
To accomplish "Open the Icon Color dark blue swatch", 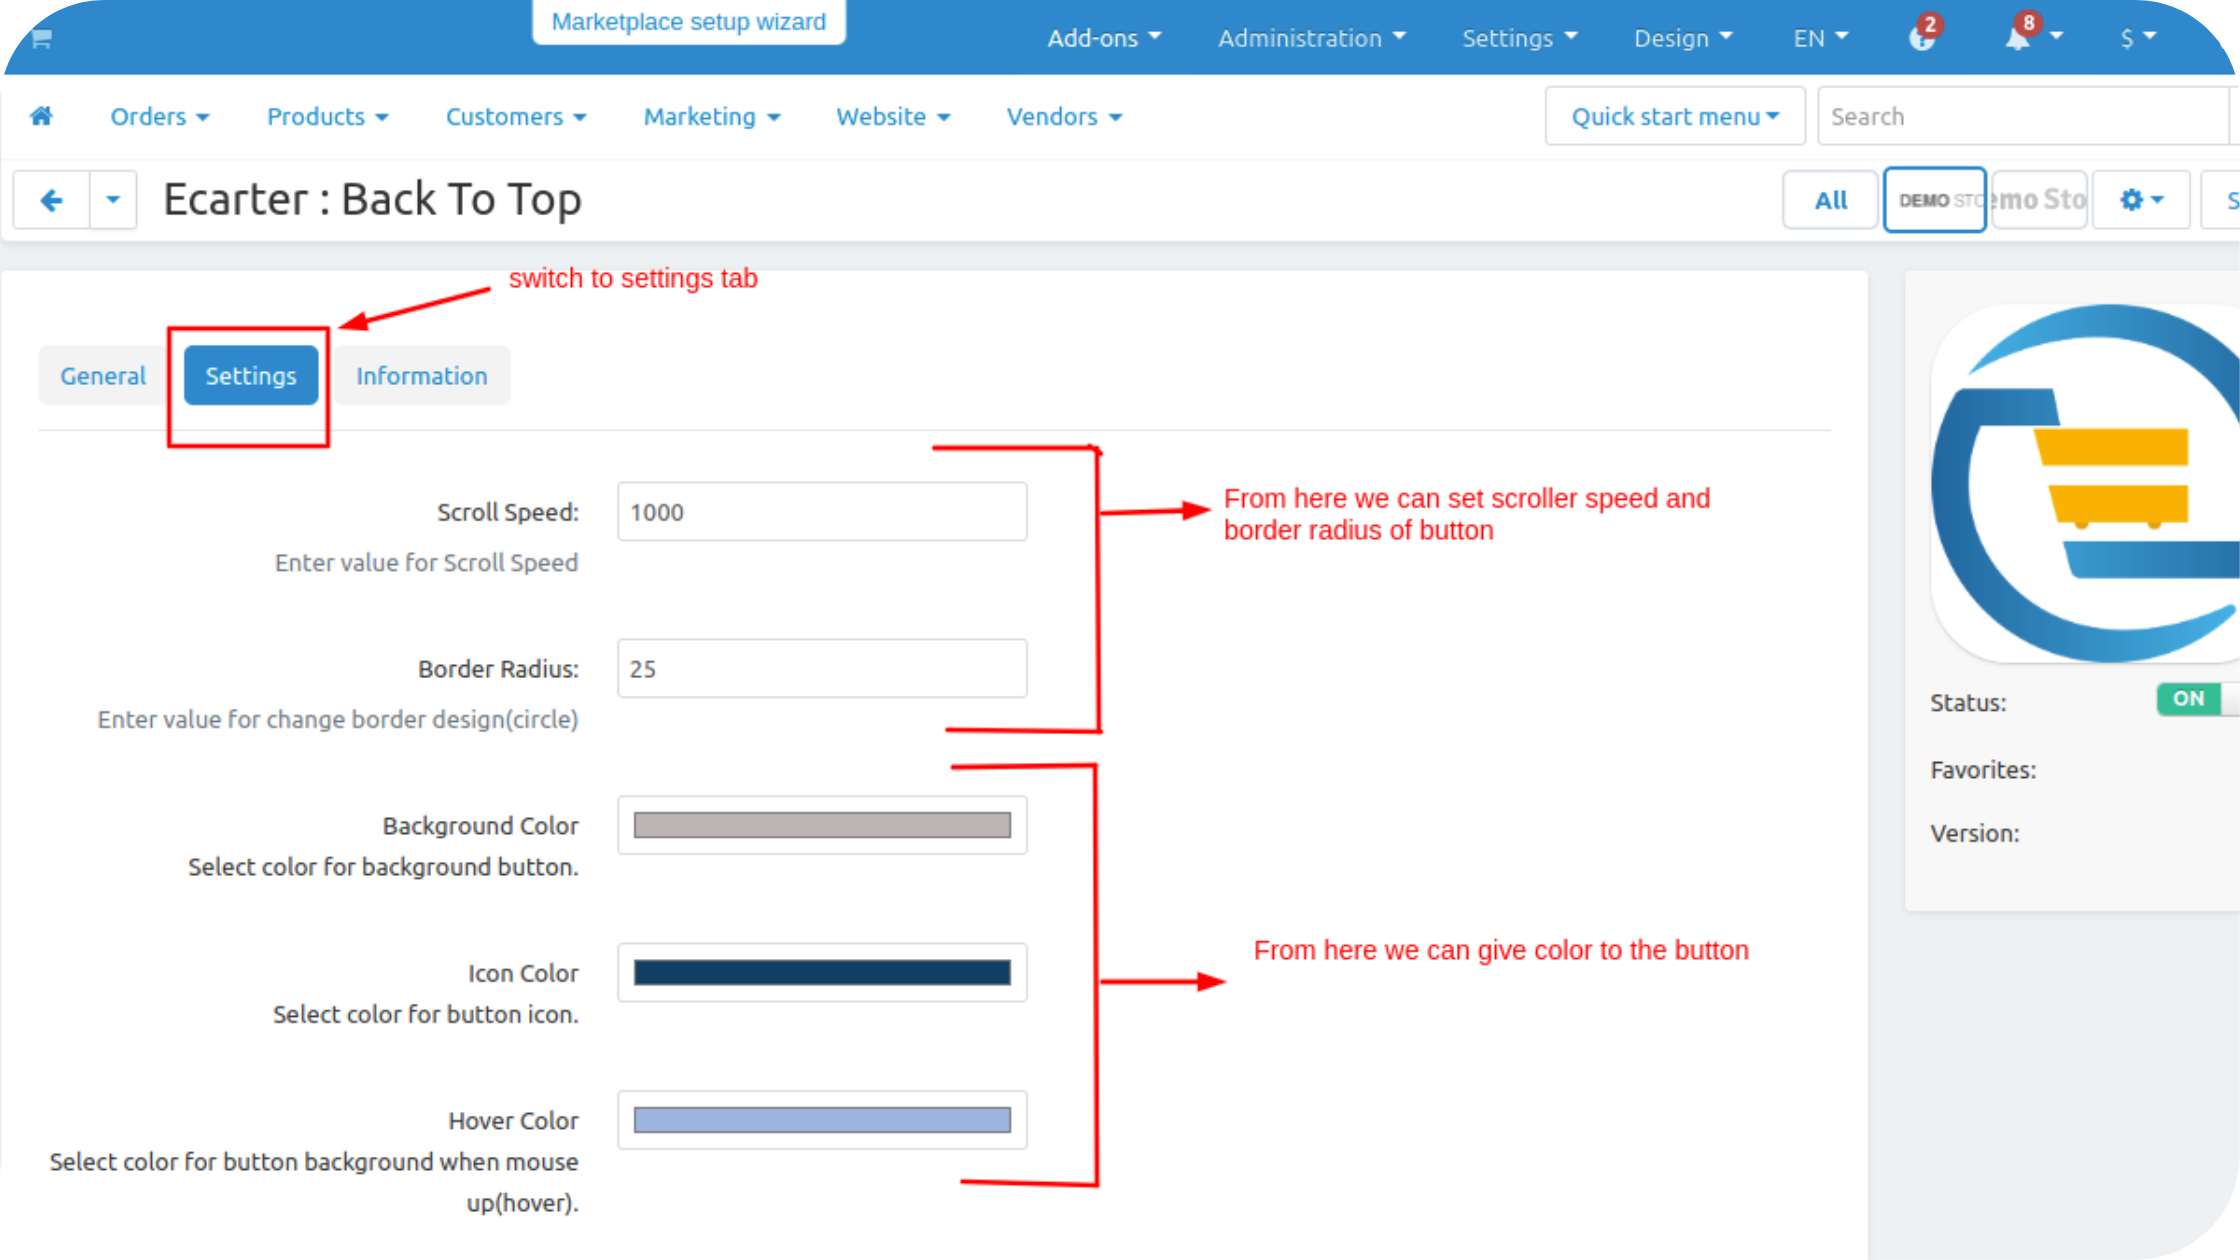I will [x=822, y=972].
